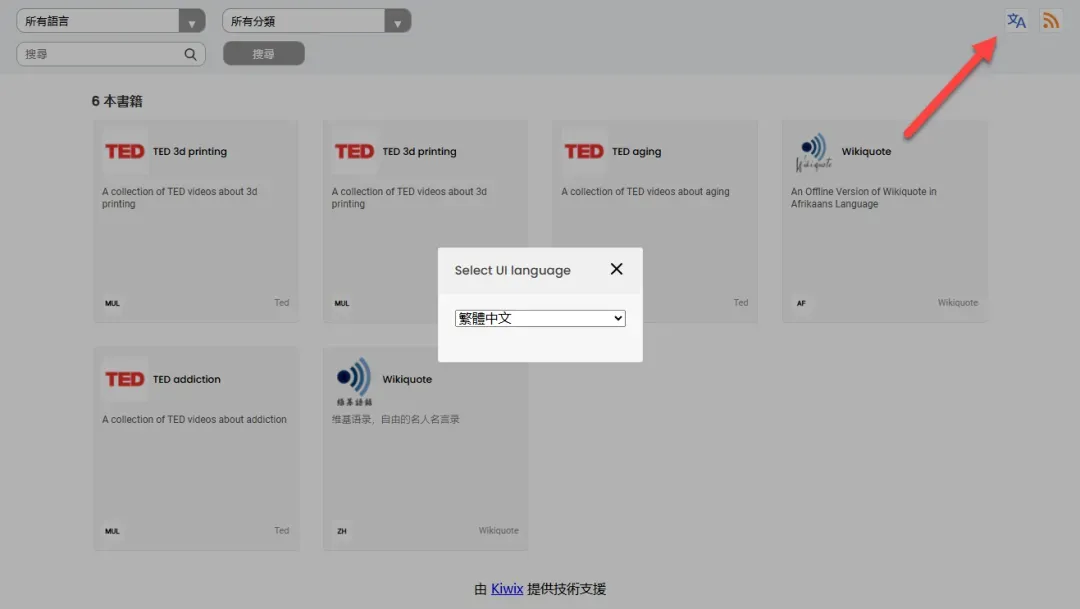This screenshot has width=1080, height=609.
Task: Close the Select UI language dialog
Action: pos(616,269)
